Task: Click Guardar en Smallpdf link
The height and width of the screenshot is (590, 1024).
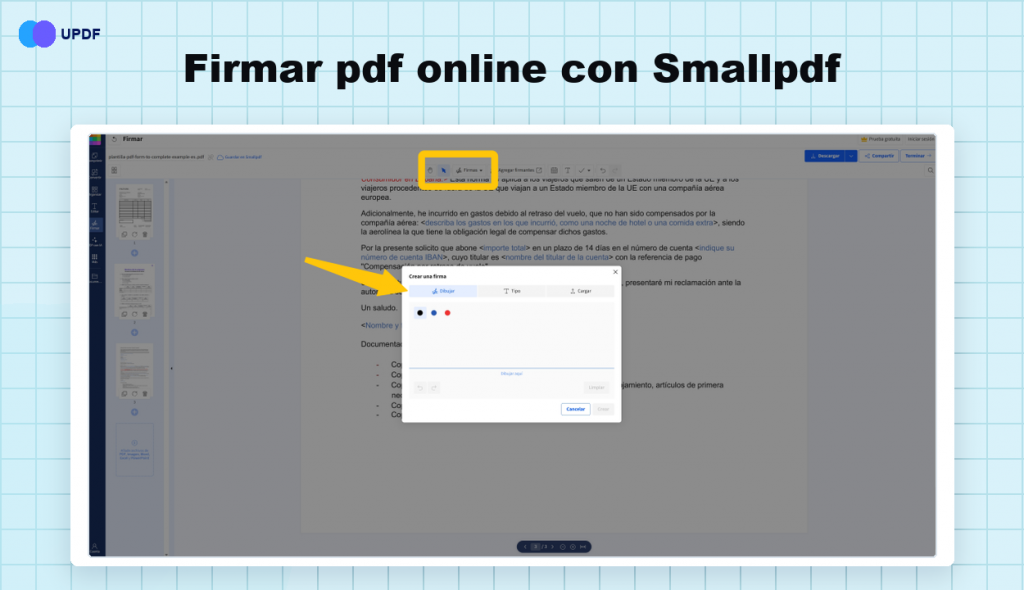Action: [240, 157]
